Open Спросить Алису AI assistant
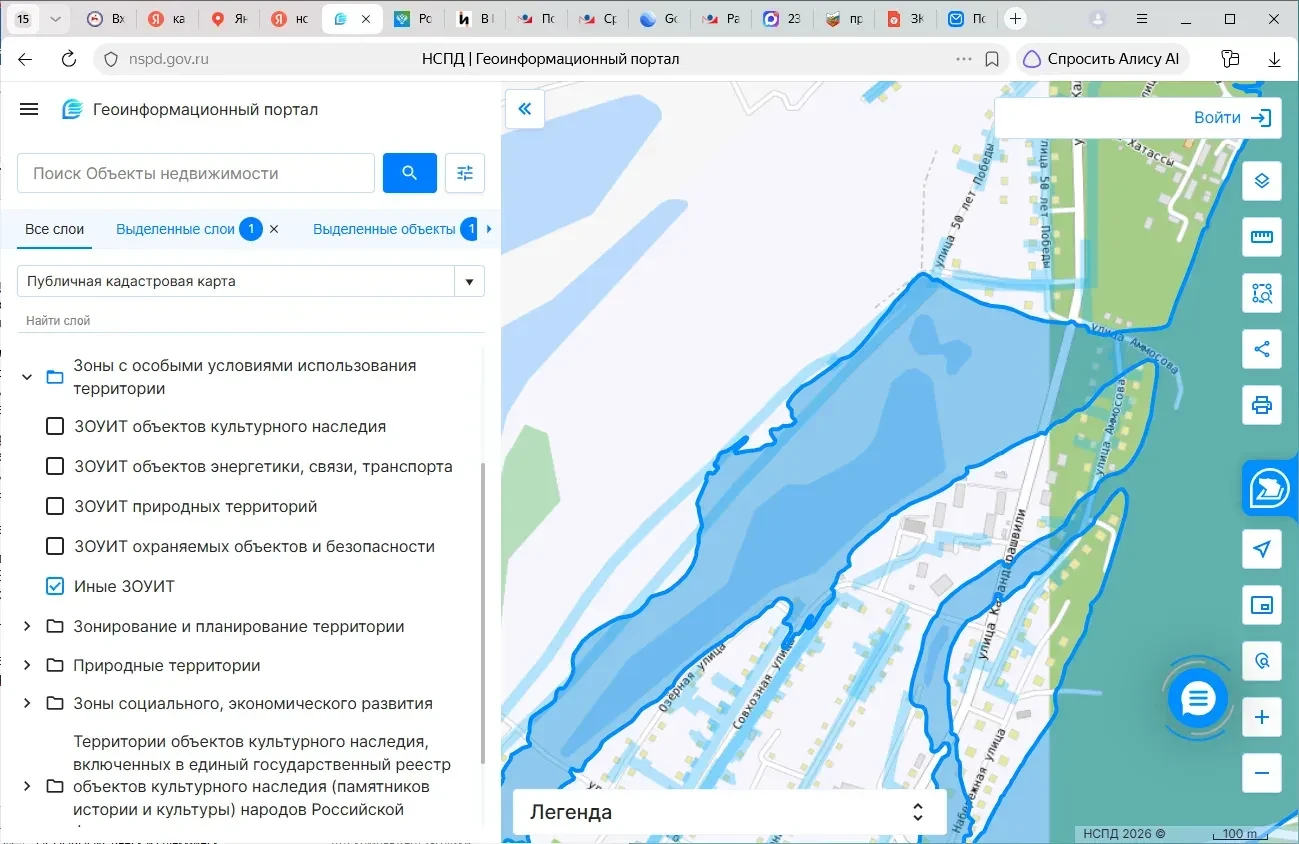This screenshot has width=1299, height=844. (x=1101, y=59)
